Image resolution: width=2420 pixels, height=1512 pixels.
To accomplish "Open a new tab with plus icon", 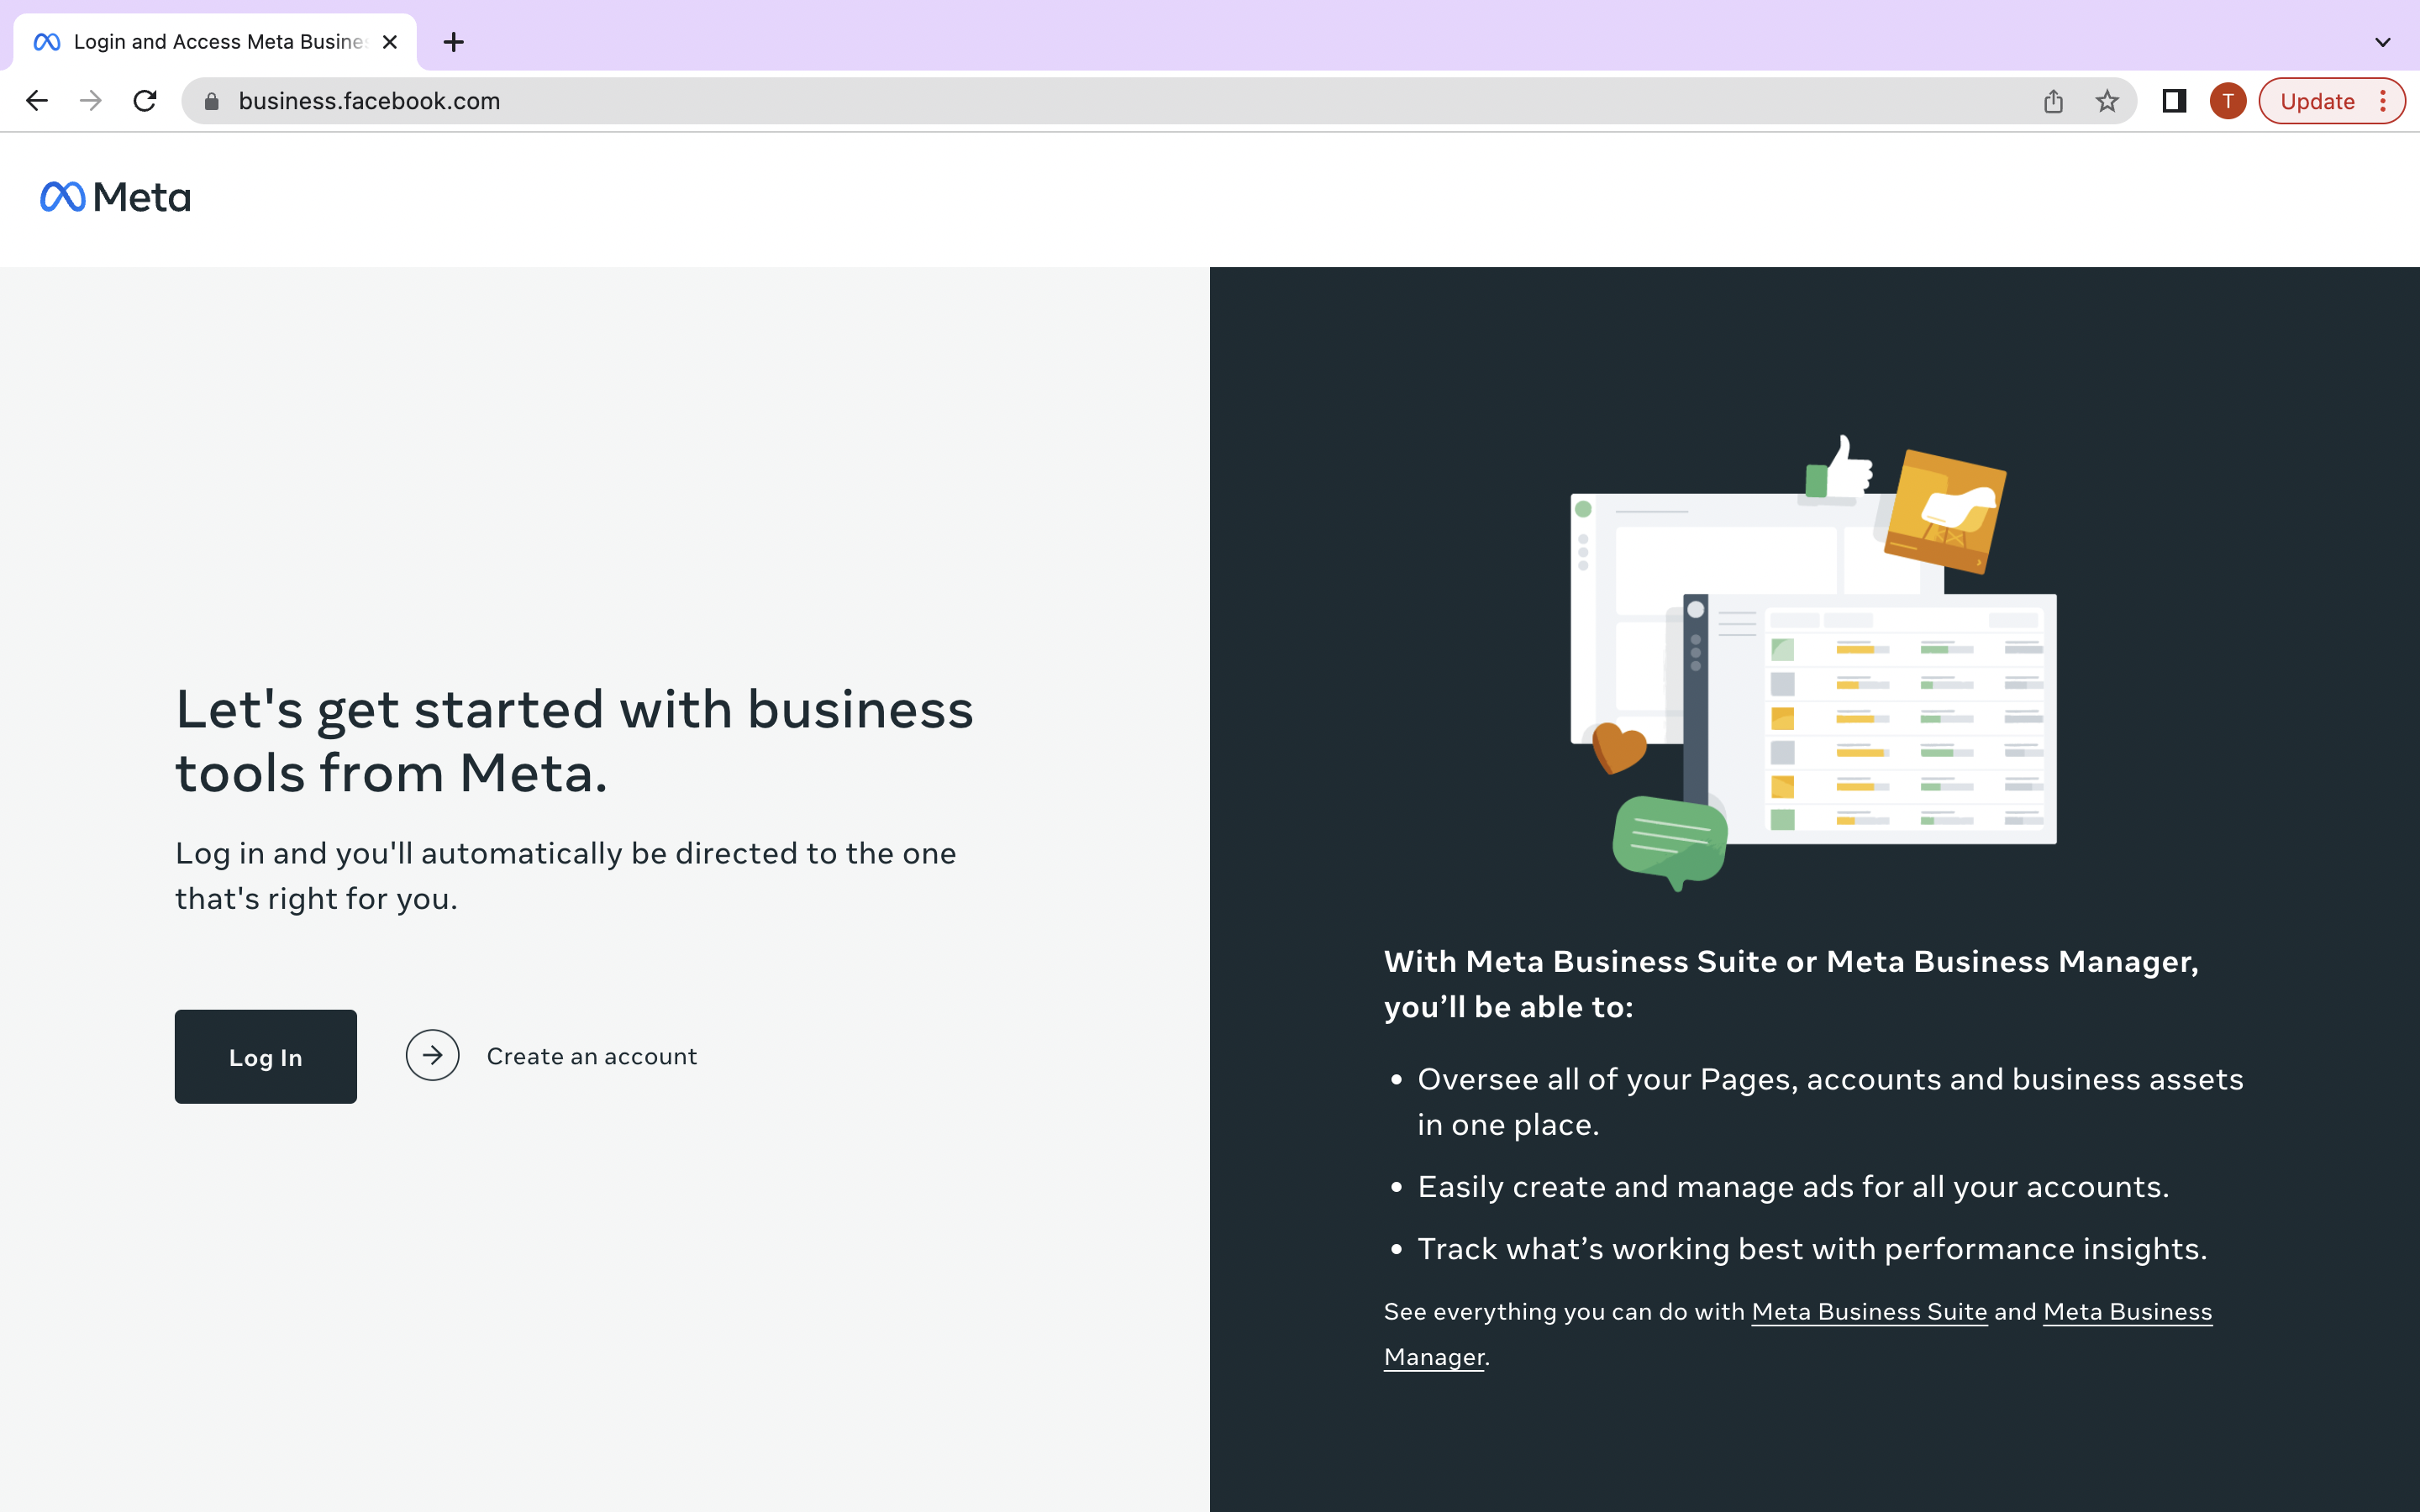I will coord(454,42).
